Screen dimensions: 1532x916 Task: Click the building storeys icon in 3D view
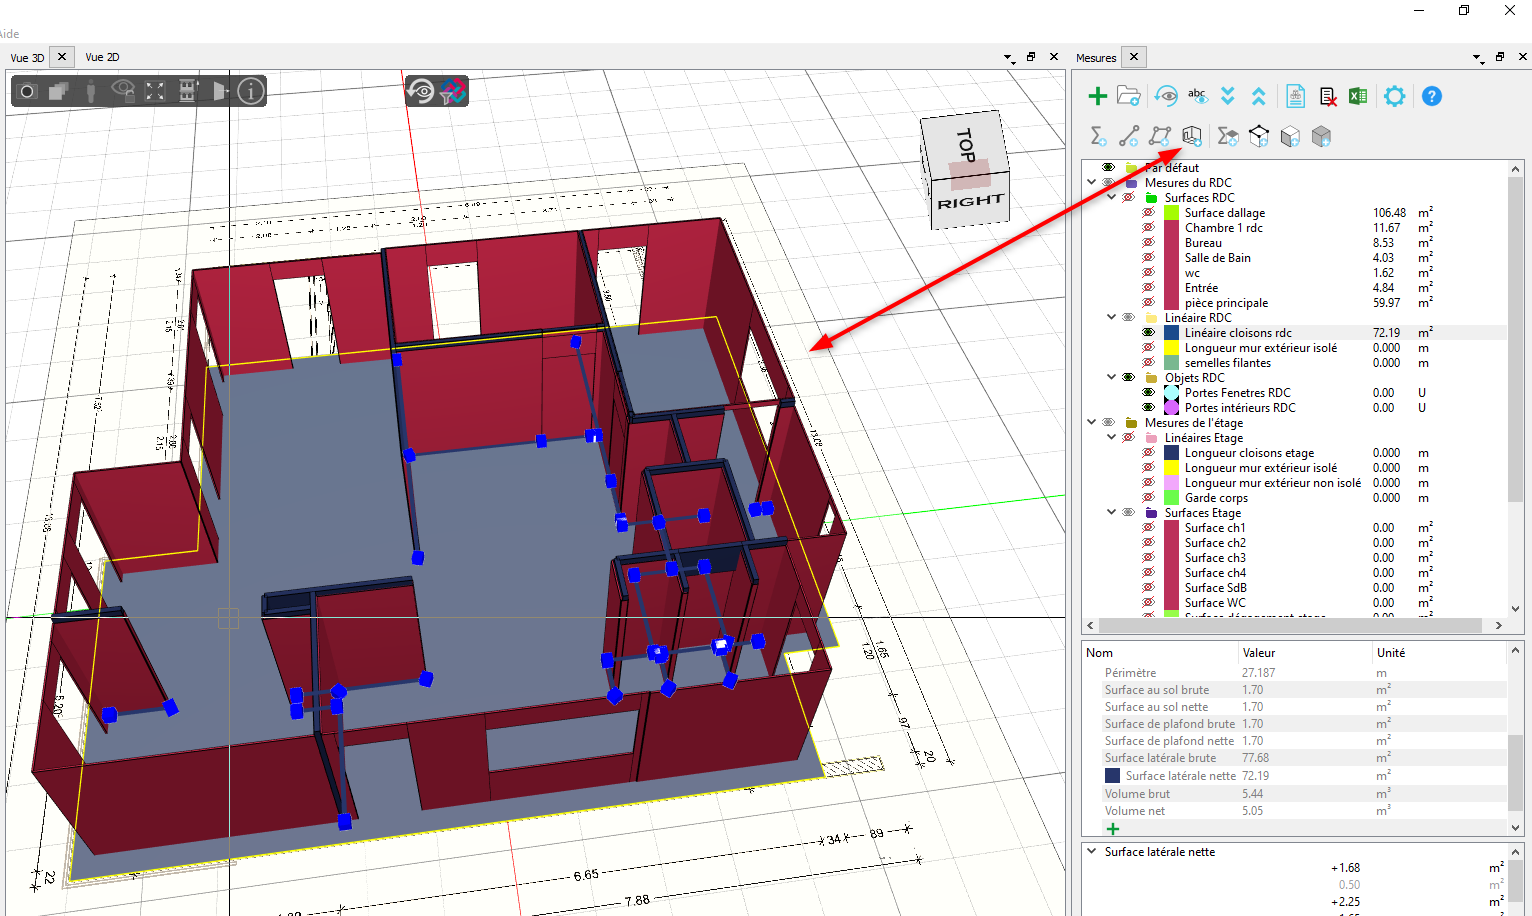point(187,91)
